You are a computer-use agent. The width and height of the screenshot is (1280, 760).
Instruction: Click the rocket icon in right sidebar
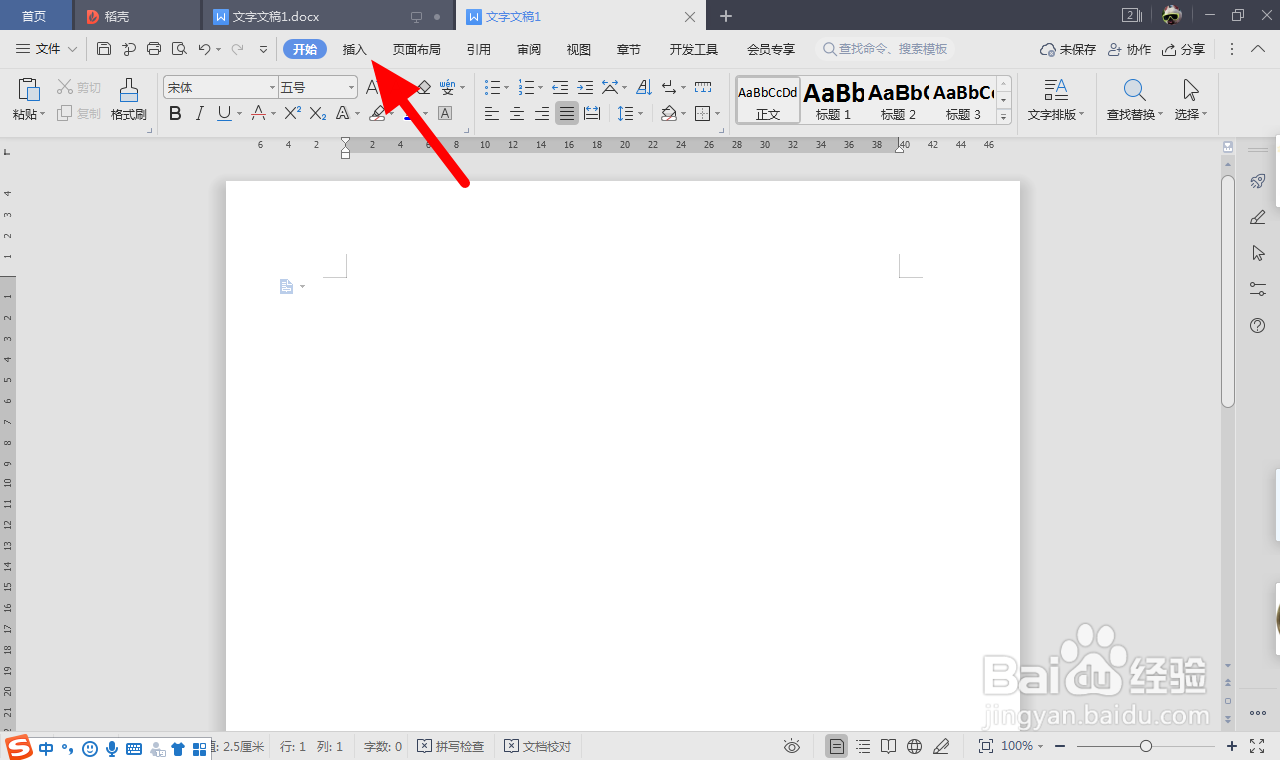click(1258, 181)
